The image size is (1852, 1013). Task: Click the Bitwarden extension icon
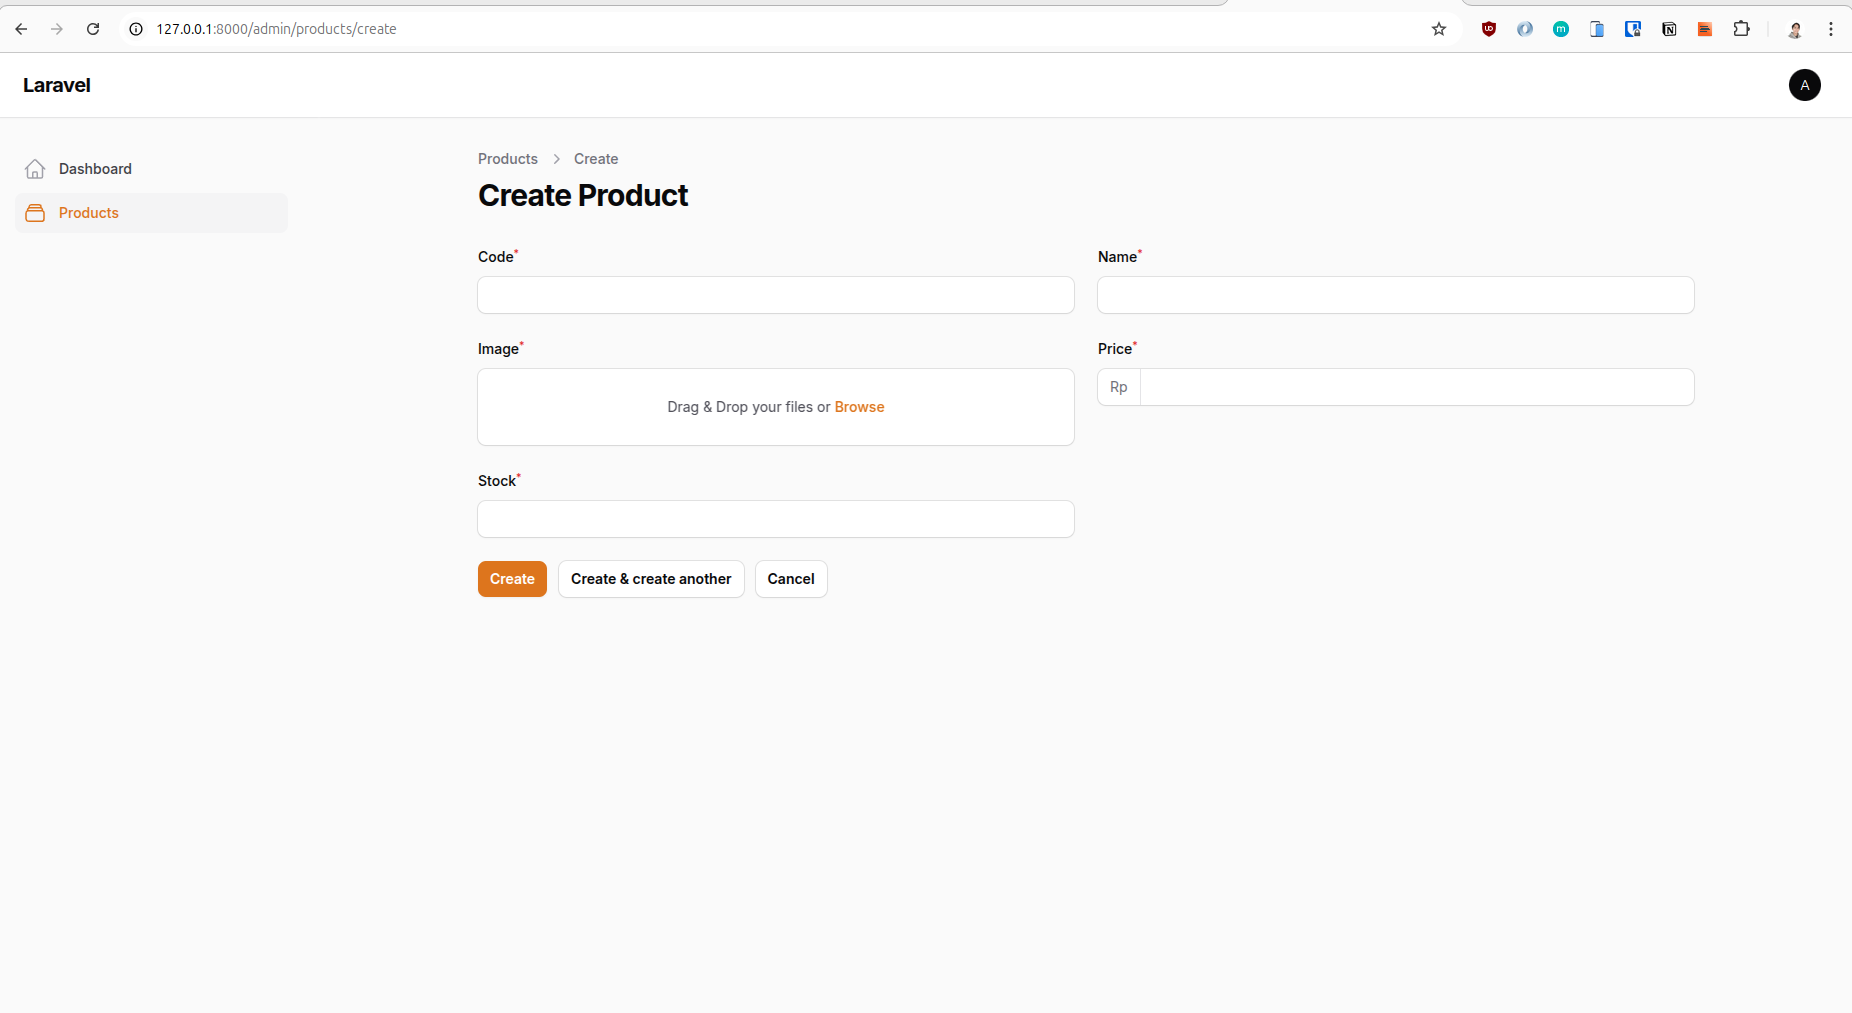pyautogui.click(x=1633, y=29)
